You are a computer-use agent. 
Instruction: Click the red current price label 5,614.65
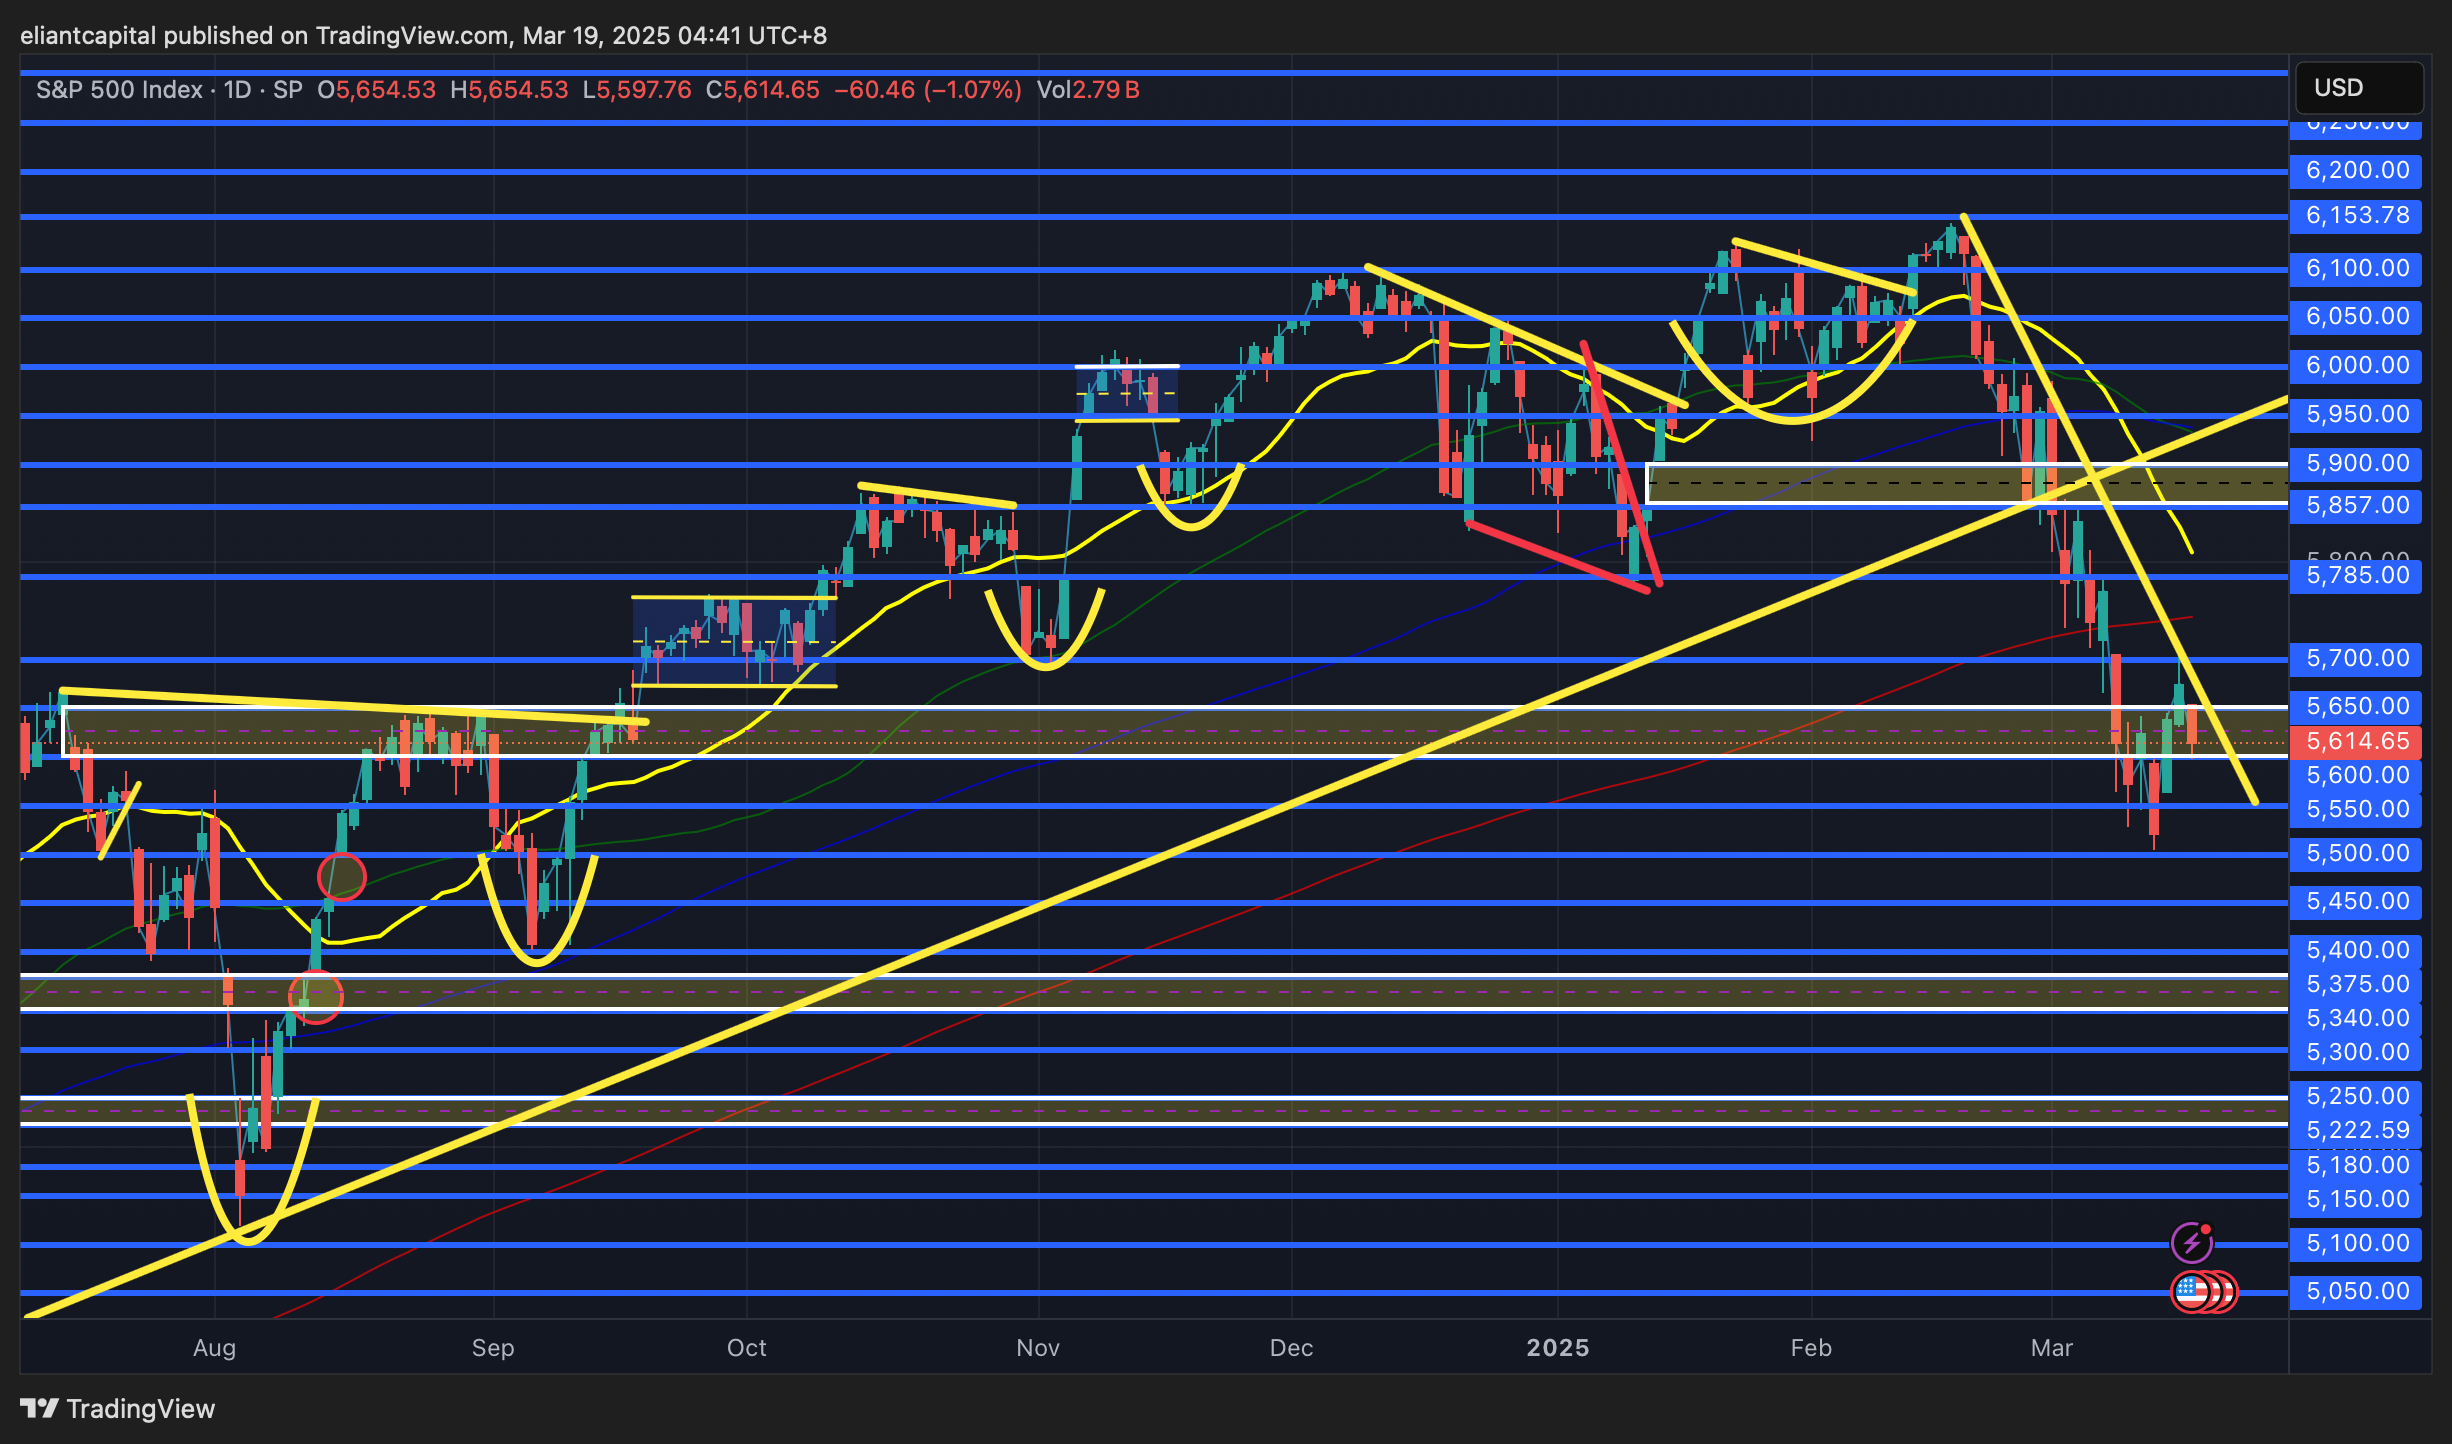[x=2356, y=741]
